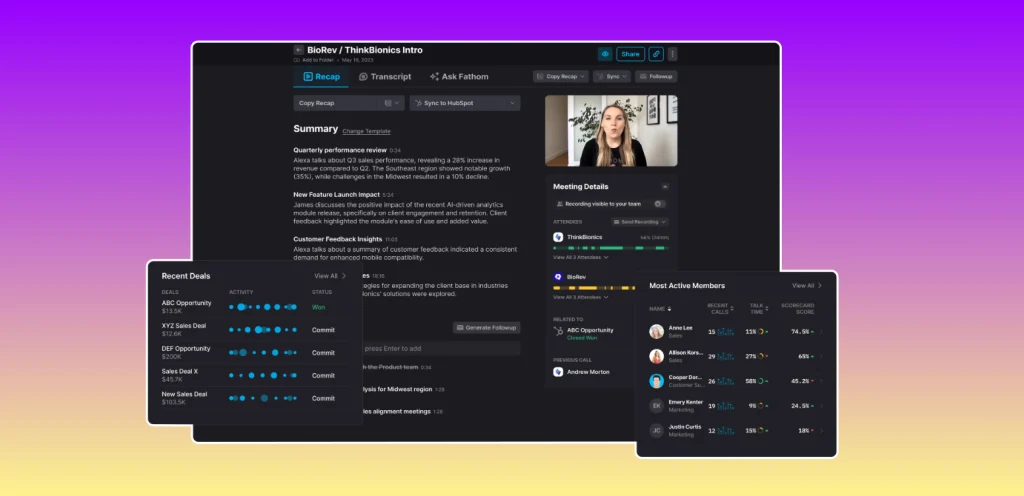Expand View All 3 Attendees under ThinkBionics
Image resolution: width=1024 pixels, height=496 pixels.
tap(581, 257)
